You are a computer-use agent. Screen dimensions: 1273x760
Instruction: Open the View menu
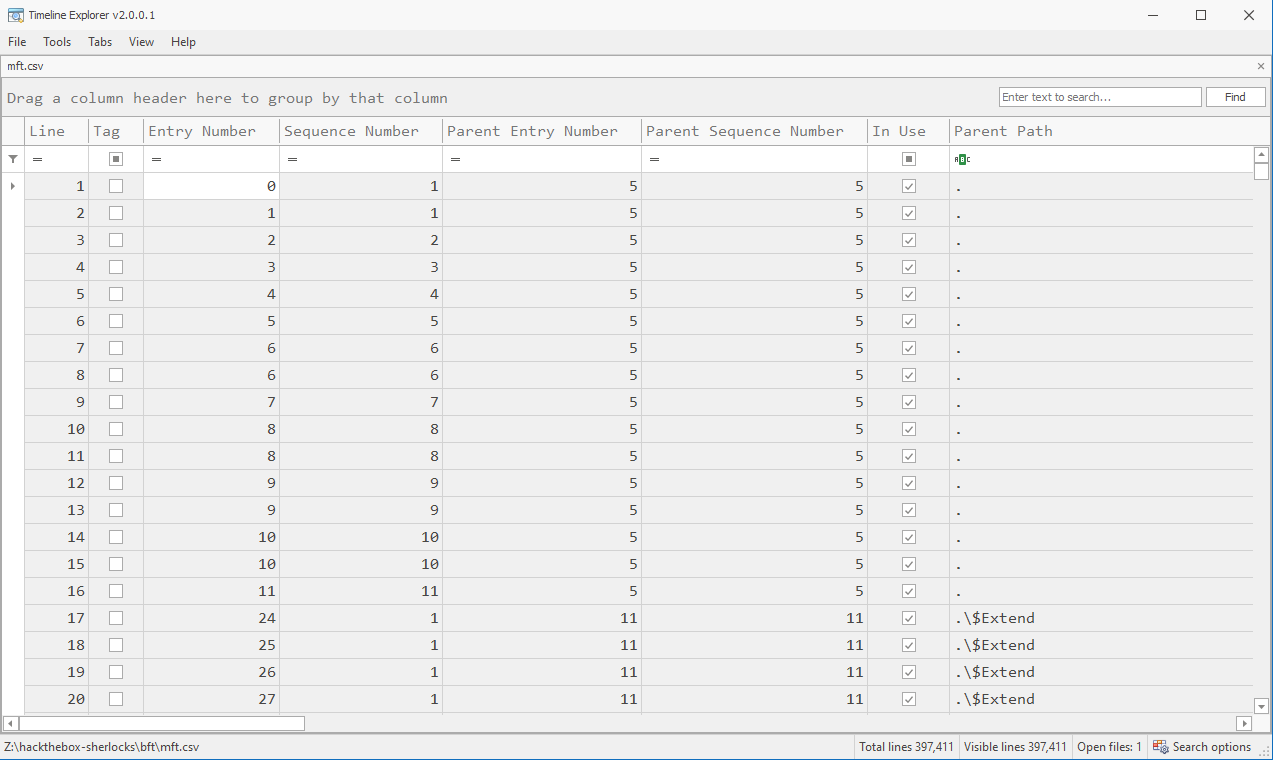point(141,42)
